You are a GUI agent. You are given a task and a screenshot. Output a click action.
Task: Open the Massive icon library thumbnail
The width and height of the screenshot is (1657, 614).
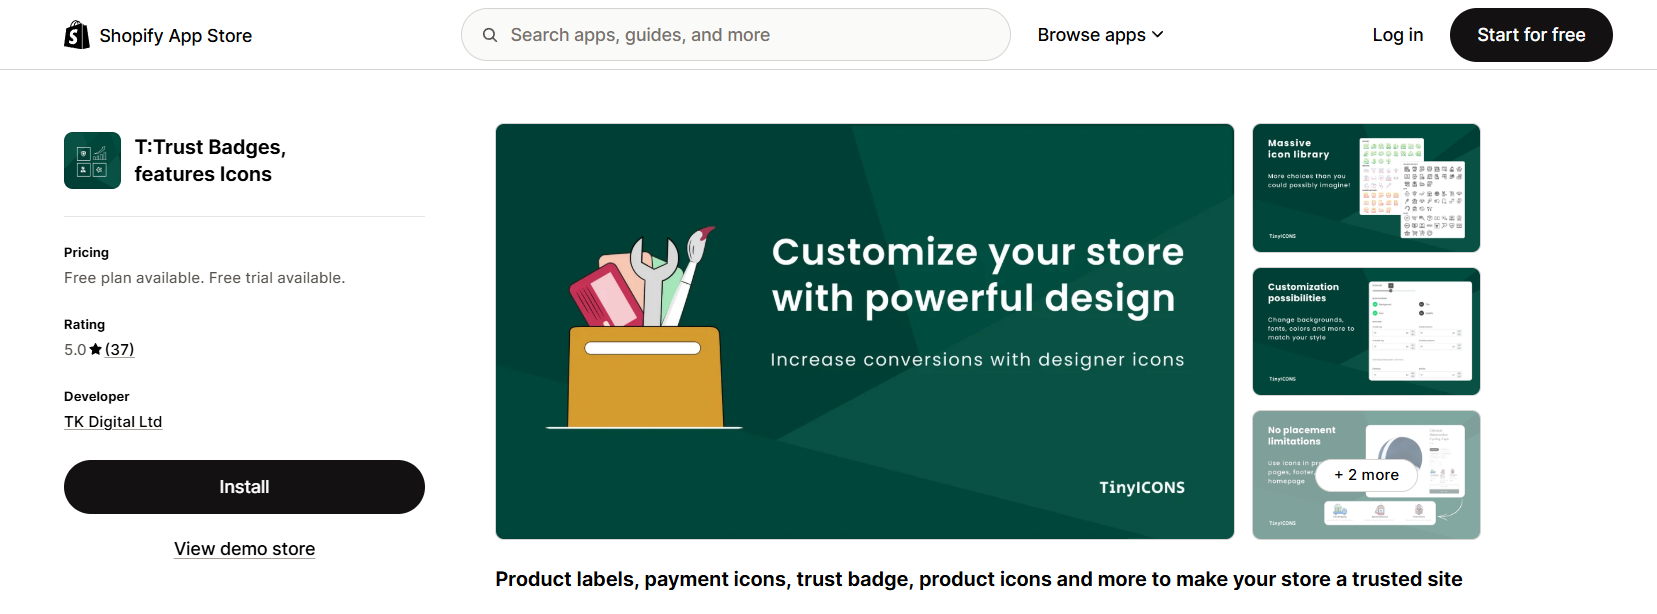[1366, 188]
